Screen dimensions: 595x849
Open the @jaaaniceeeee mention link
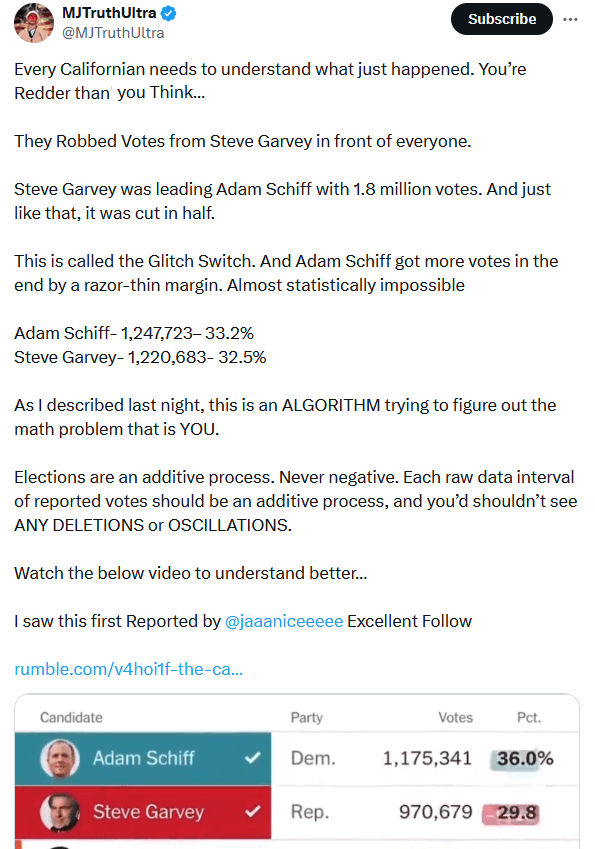(284, 621)
